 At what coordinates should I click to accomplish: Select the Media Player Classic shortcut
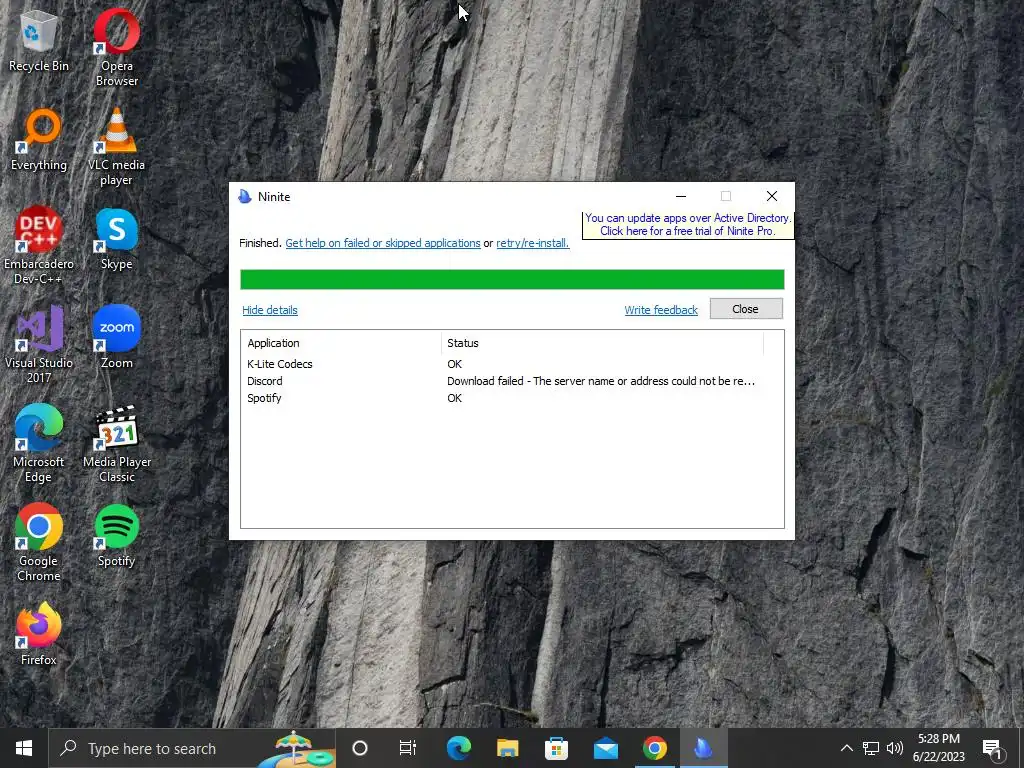tap(117, 443)
